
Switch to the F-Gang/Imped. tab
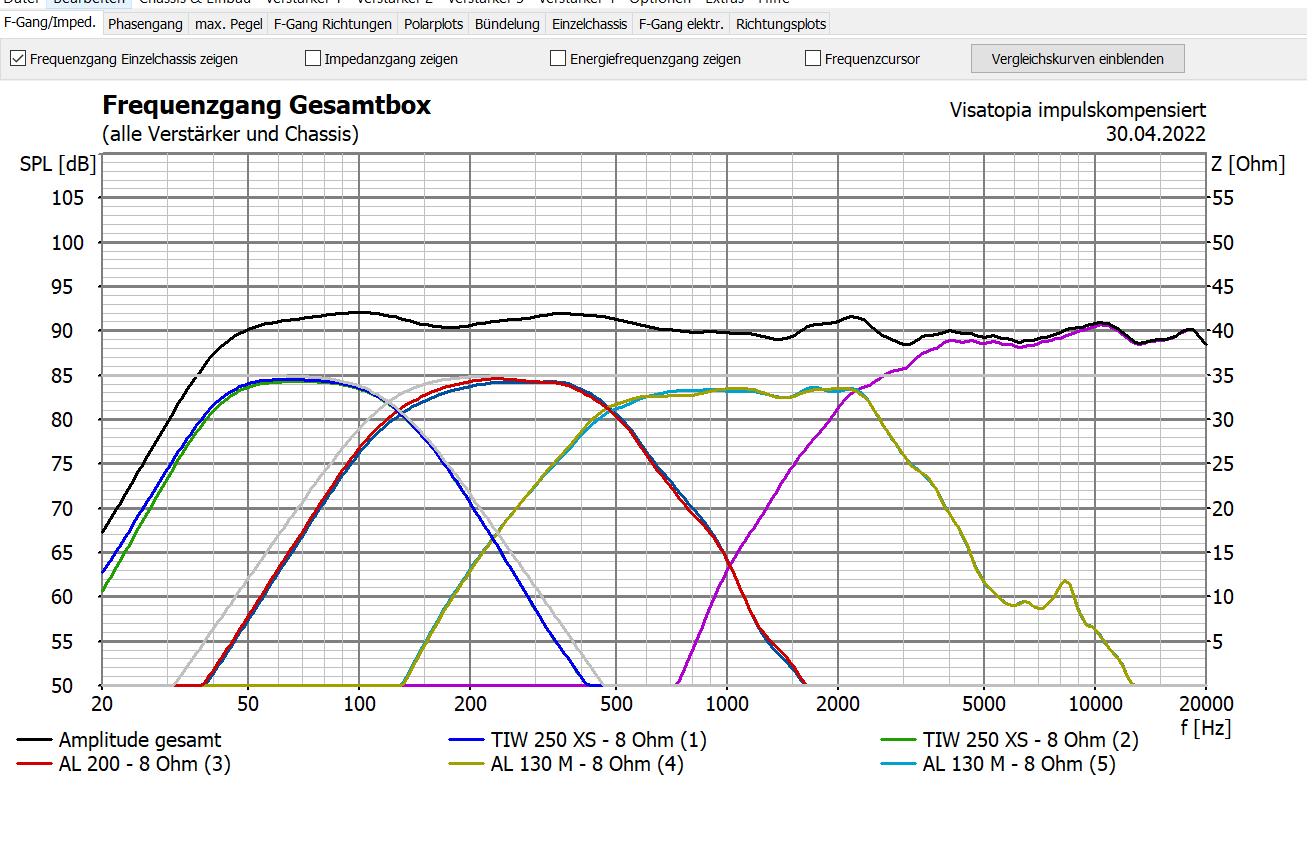click(x=51, y=22)
